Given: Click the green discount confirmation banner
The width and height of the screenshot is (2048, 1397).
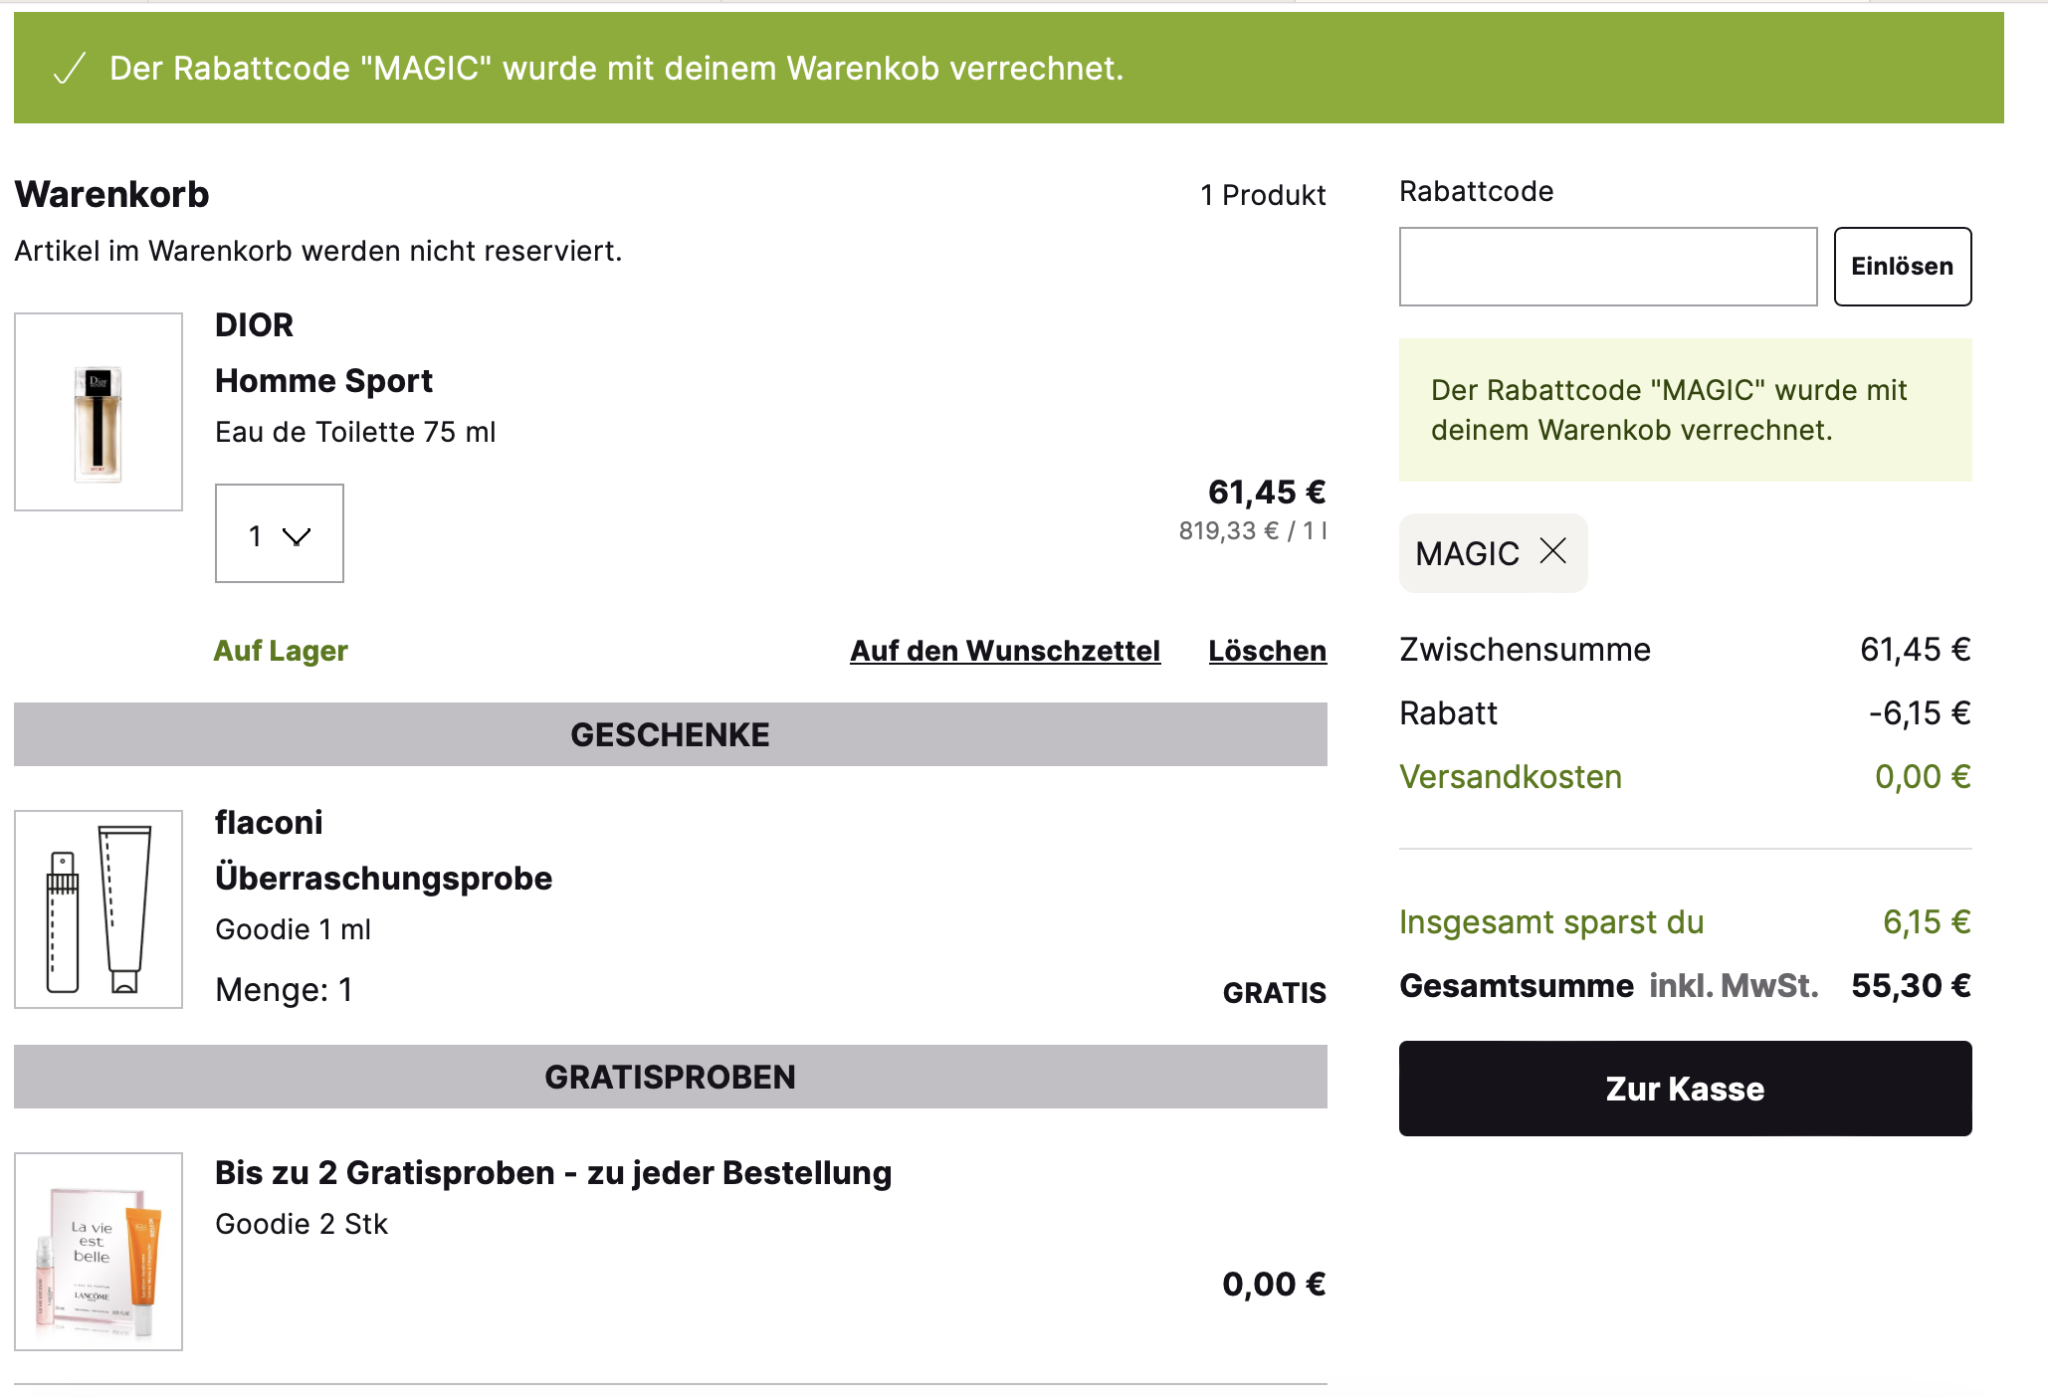Looking at the screenshot, I should point(1008,68).
